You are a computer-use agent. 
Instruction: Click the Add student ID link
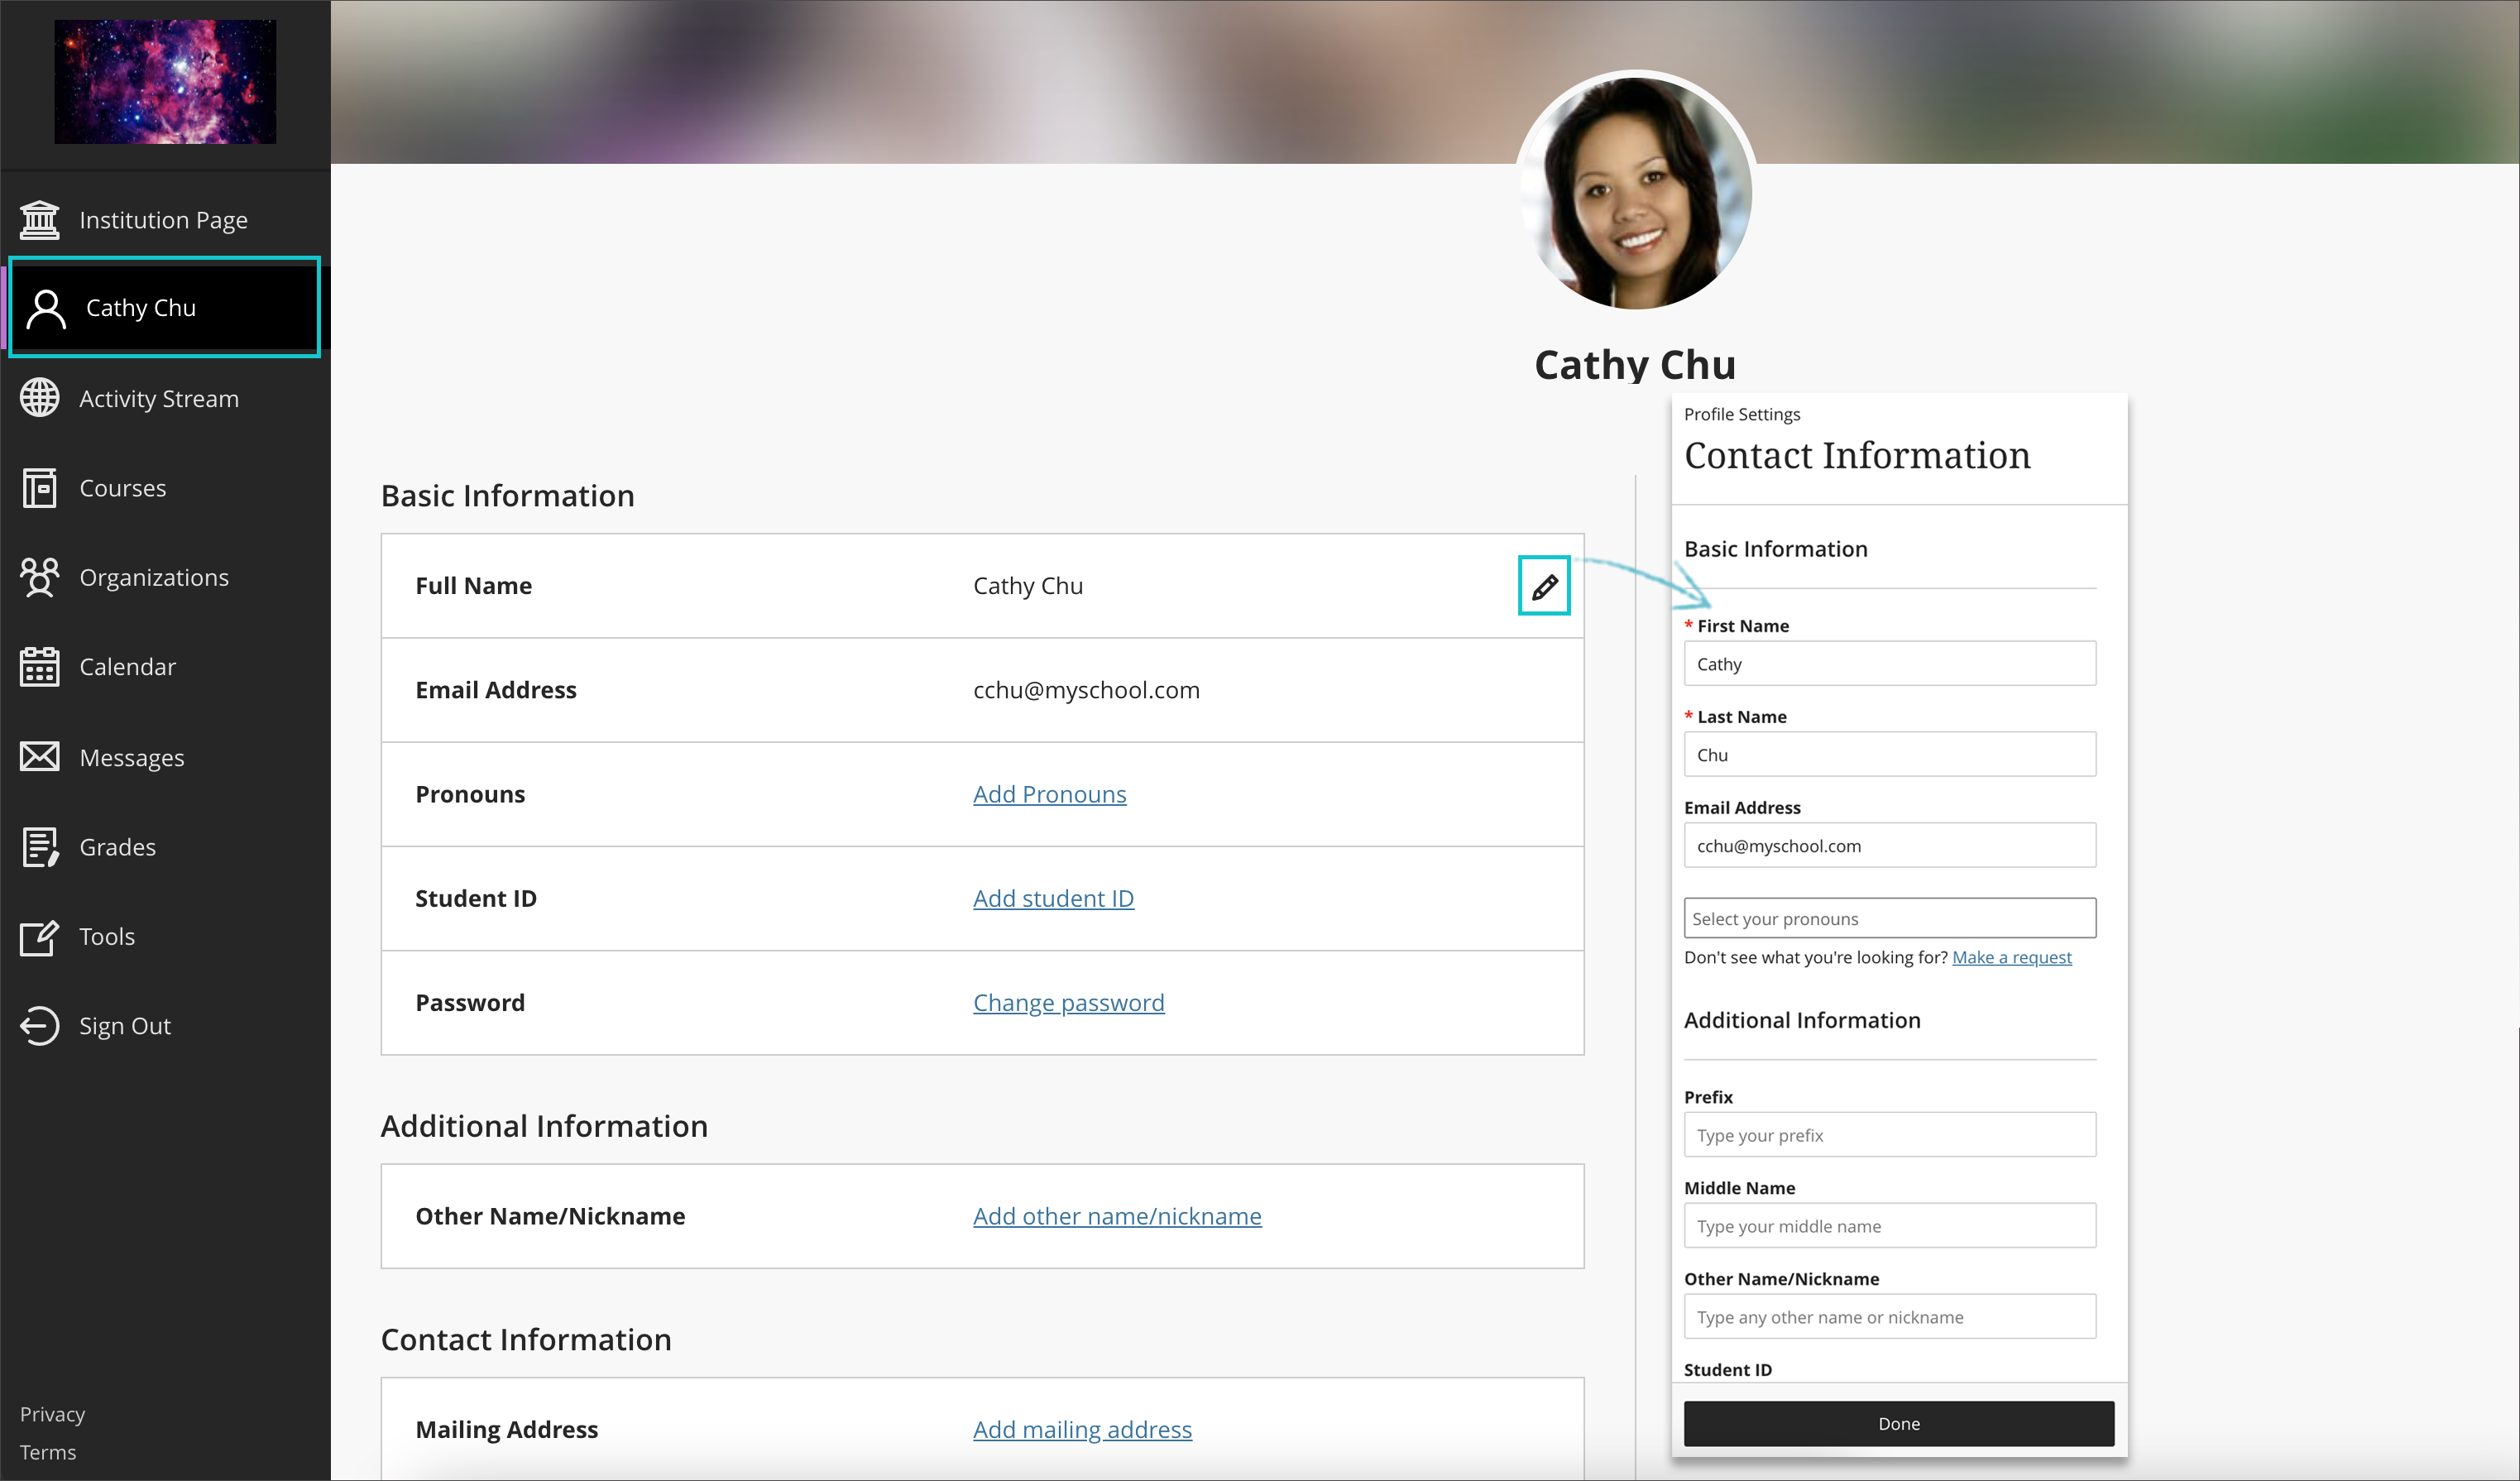tap(1053, 898)
